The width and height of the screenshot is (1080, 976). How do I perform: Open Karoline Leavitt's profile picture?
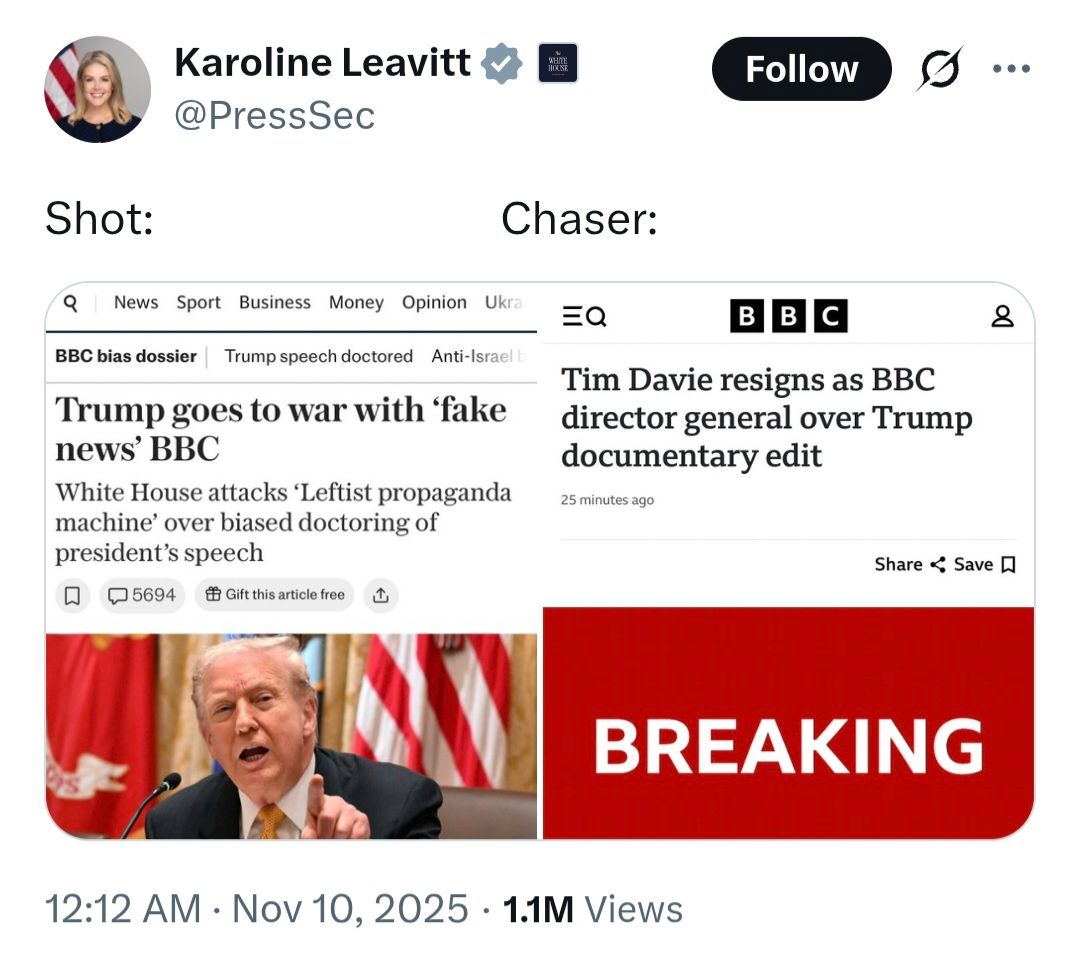click(97, 89)
